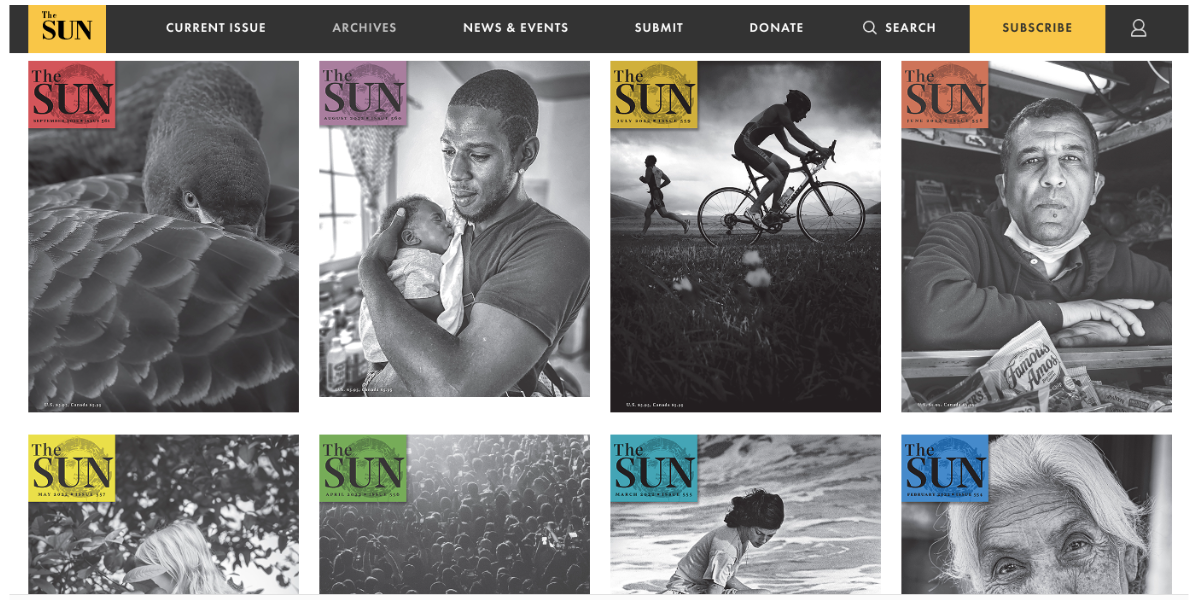
Task: Click the yellow Subscribe button
Action: click(1037, 28)
